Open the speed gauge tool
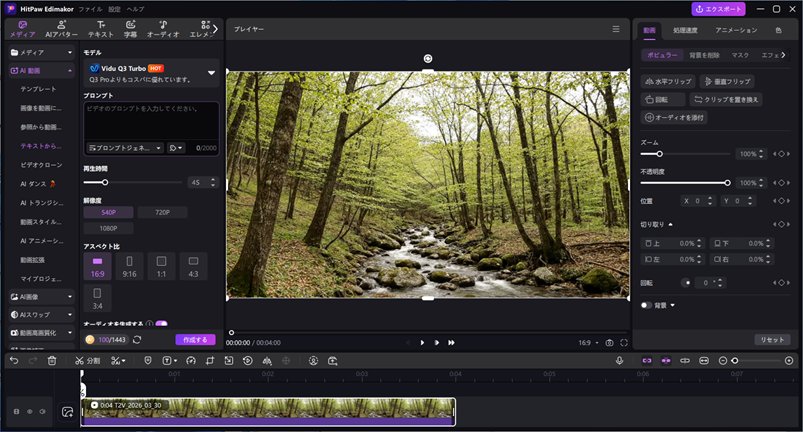The height and width of the screenshot is (432, 803). (191, 361)
